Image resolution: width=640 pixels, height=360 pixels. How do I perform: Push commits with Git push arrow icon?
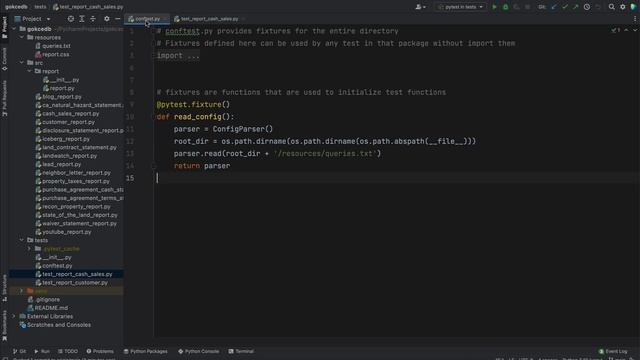click(x=576, y=7)
